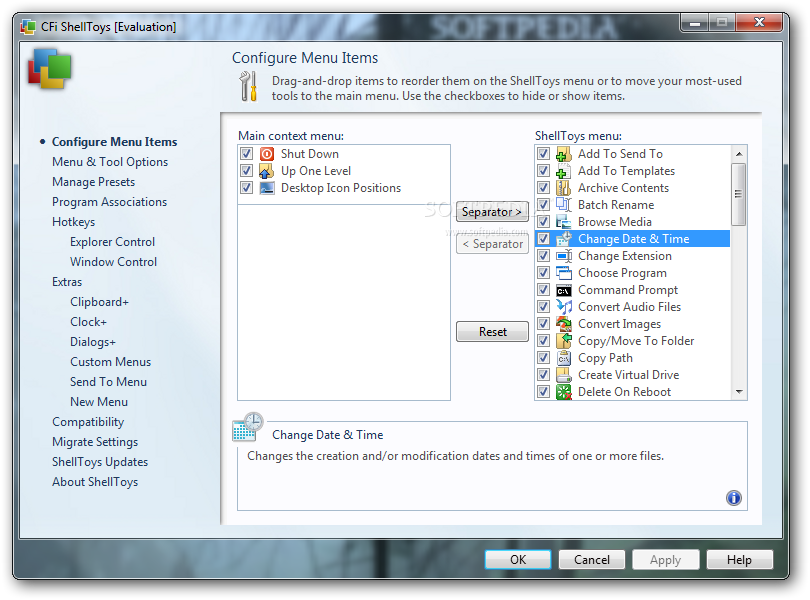Viewport: 810px width, 600px height.
Task: Open the Menu & Tool Options page
Action: pos(110,162)
